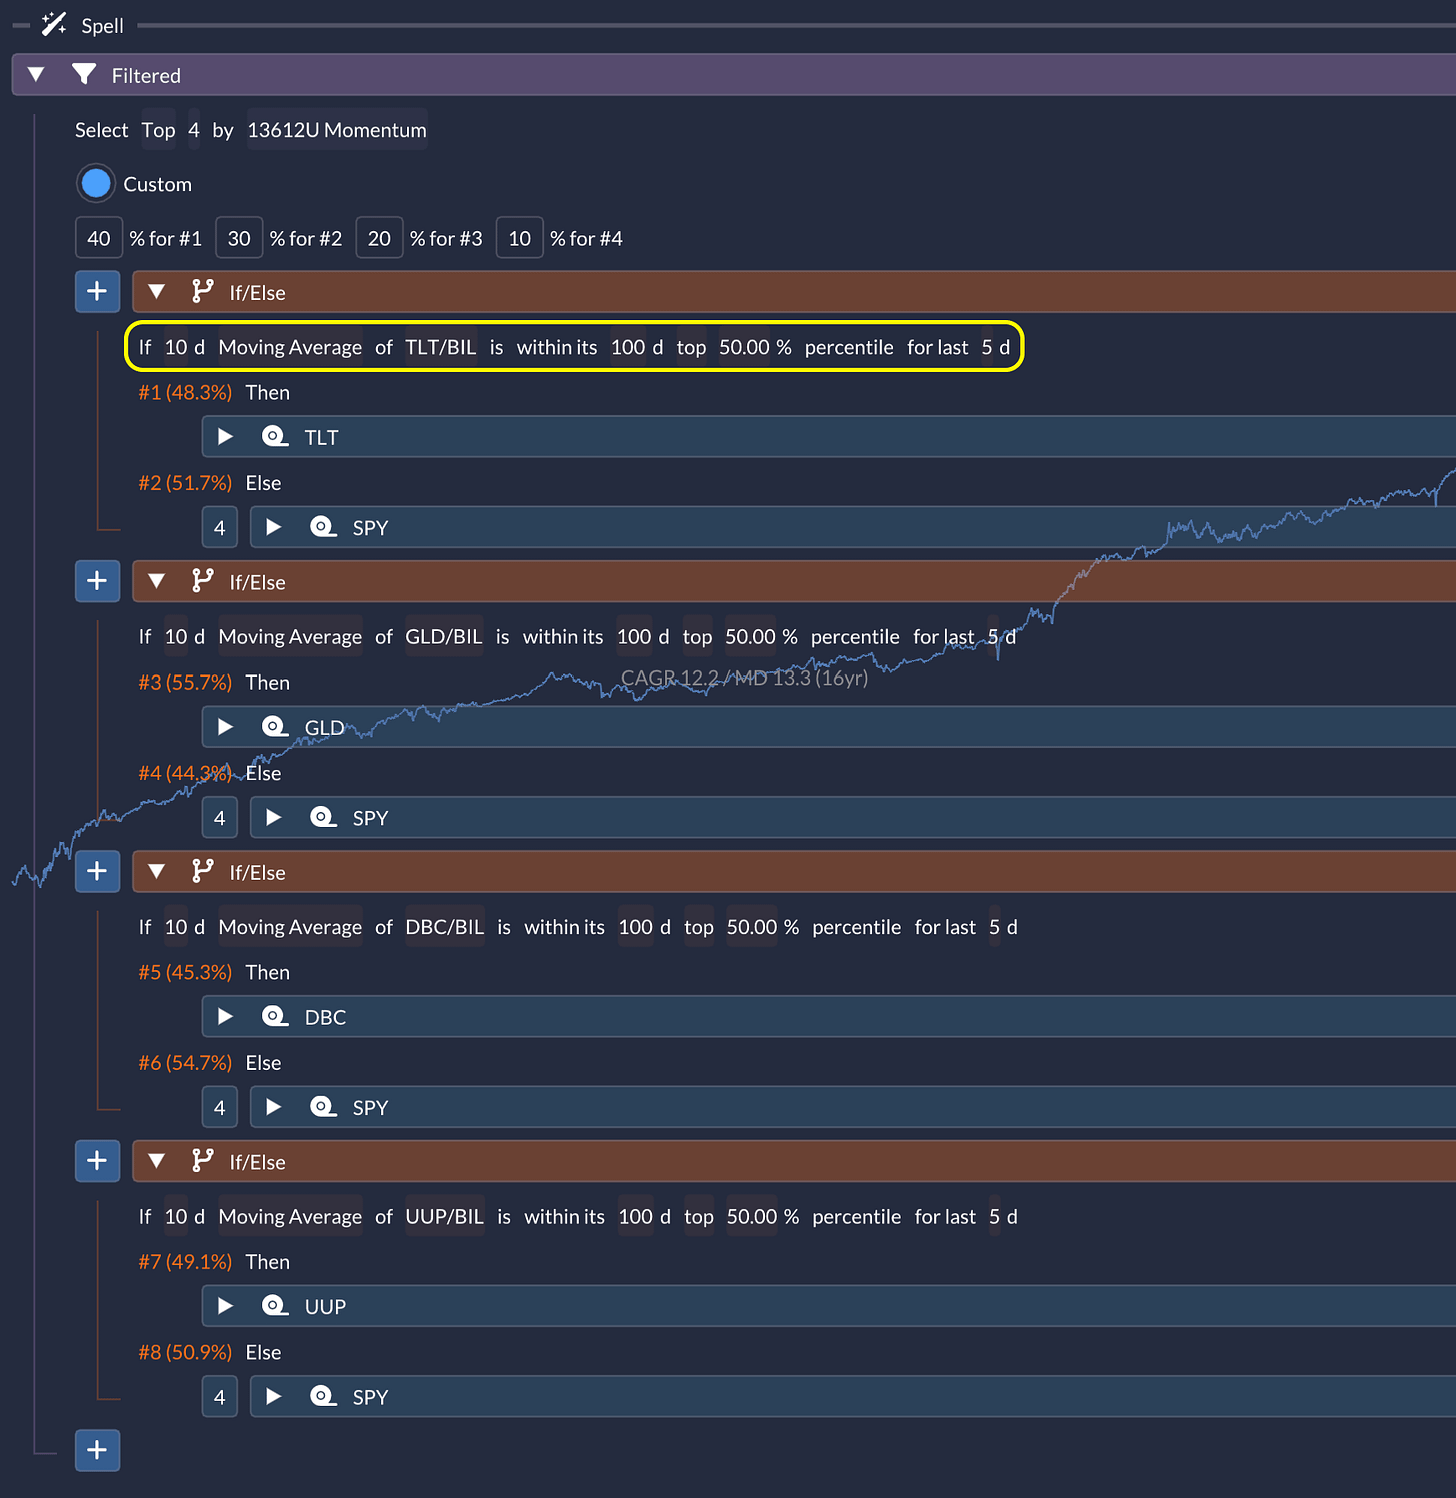Click 50.00 percentile value in TLT/BIL condition
This screenshot has height=1498, width=1456.
pyautogui.click(x=745, y=347)
